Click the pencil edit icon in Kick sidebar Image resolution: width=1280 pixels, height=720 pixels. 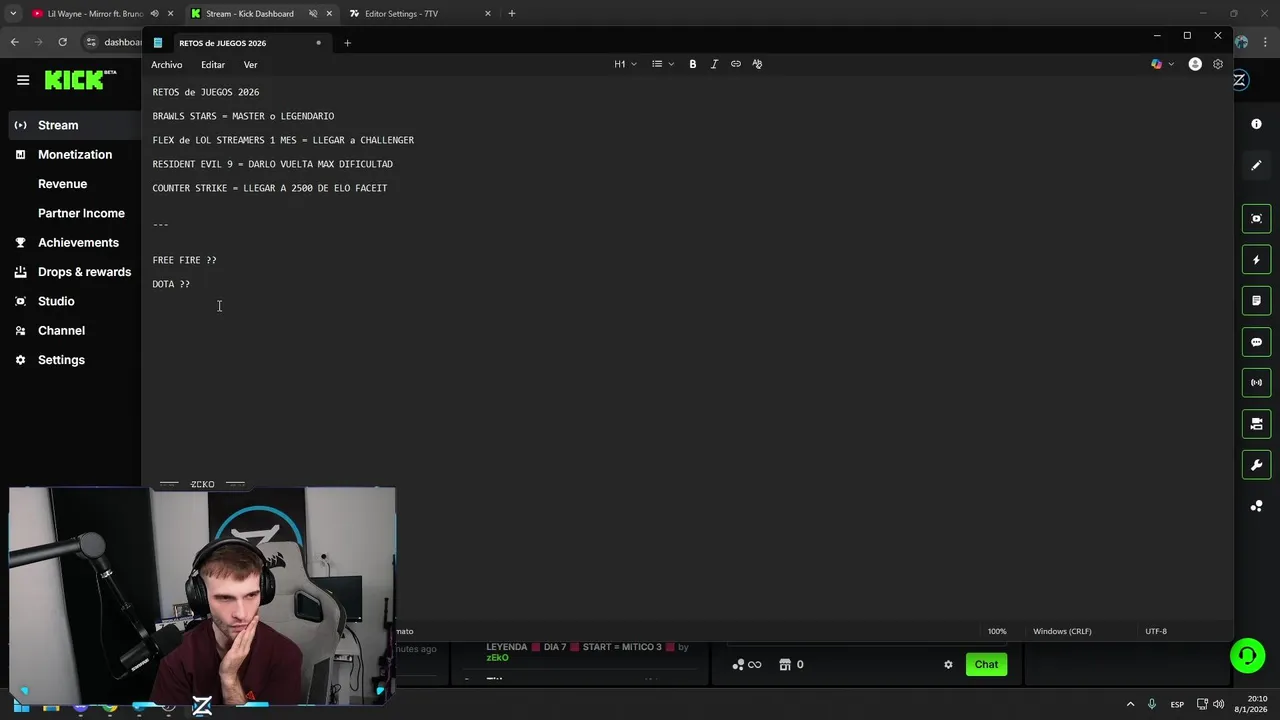click(x=1256, y=165)
